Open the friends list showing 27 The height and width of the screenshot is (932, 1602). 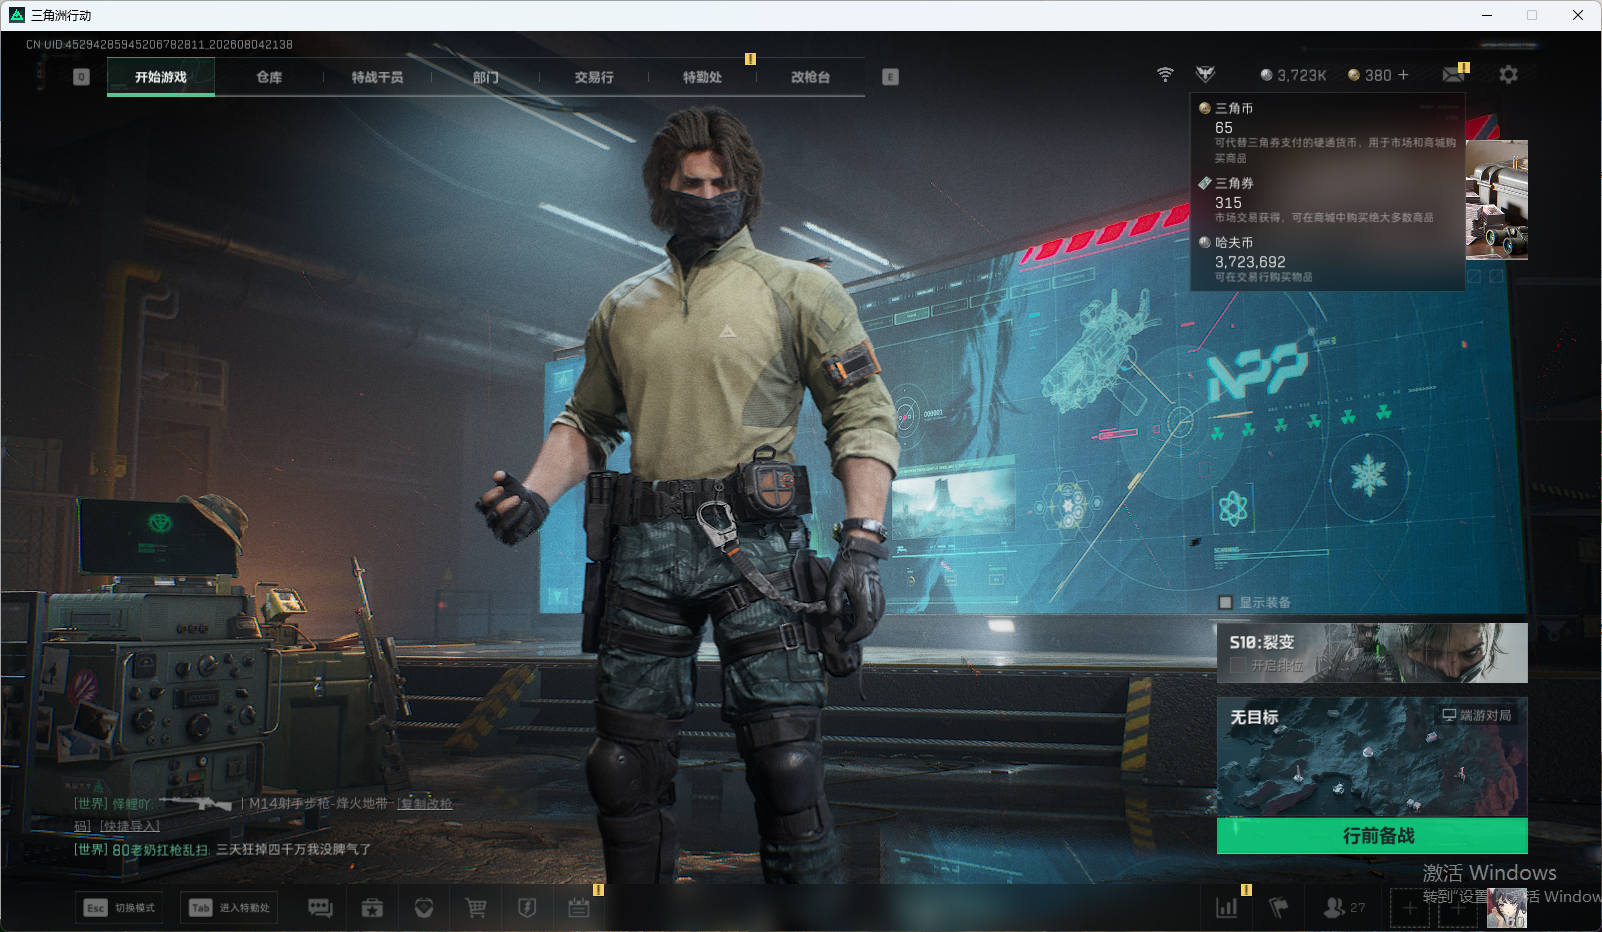point(1344,908)
